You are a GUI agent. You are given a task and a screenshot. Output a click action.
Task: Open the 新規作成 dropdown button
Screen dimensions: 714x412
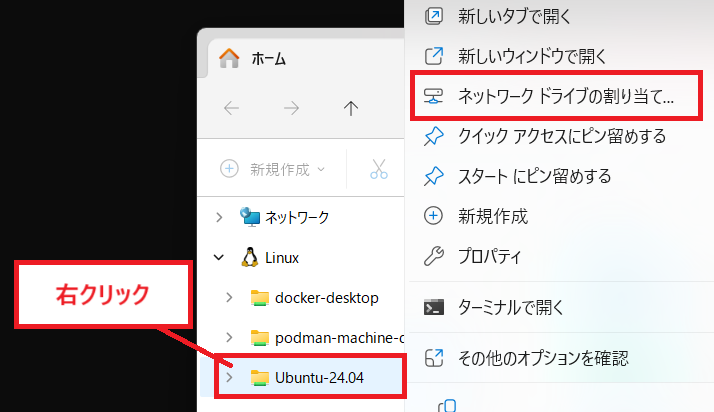pos(274,169)
